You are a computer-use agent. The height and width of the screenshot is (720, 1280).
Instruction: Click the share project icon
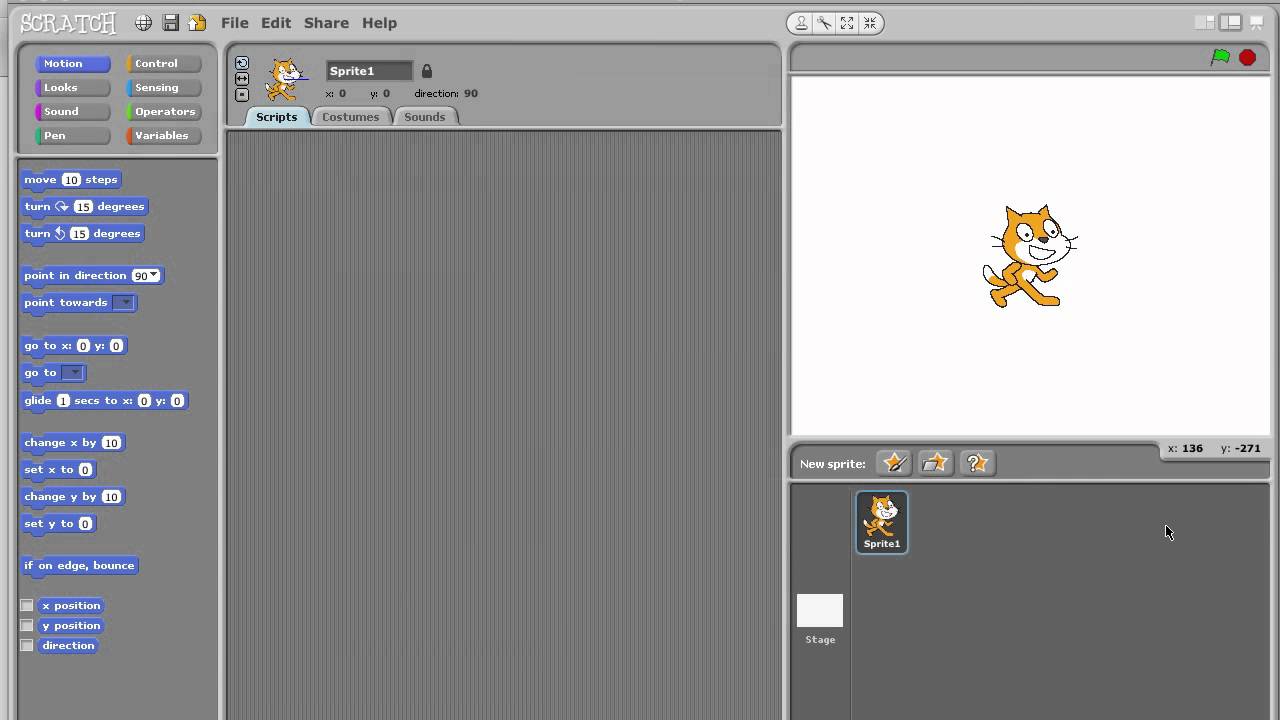(x=197, y=23)
